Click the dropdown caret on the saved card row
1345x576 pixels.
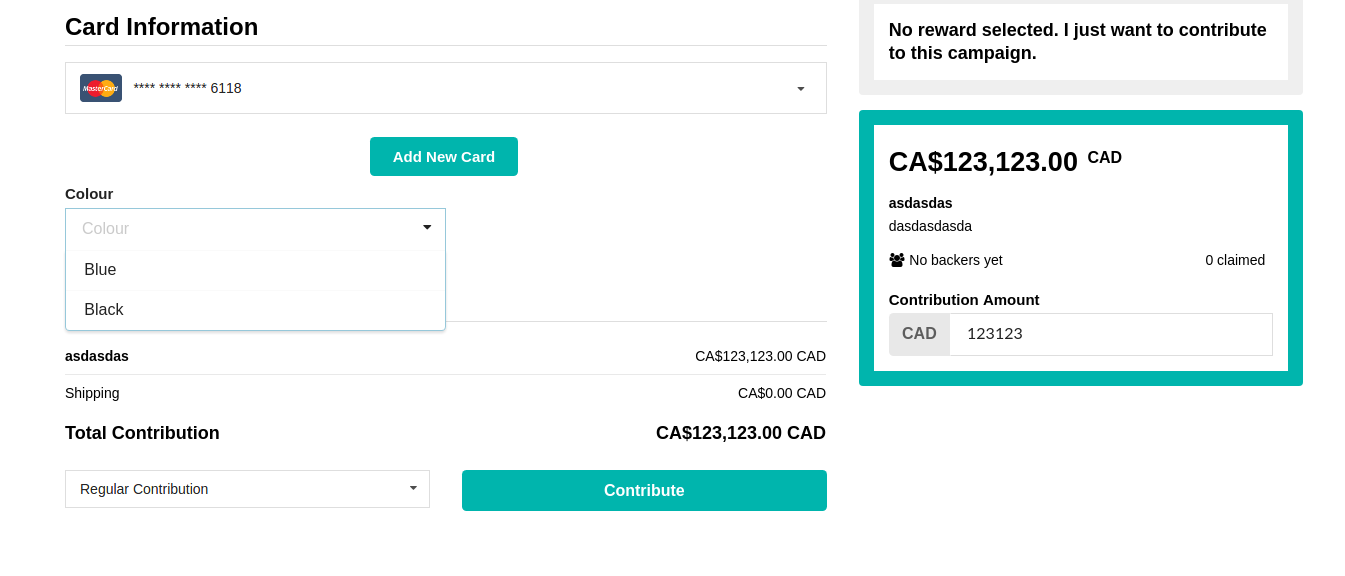(799, 88)
